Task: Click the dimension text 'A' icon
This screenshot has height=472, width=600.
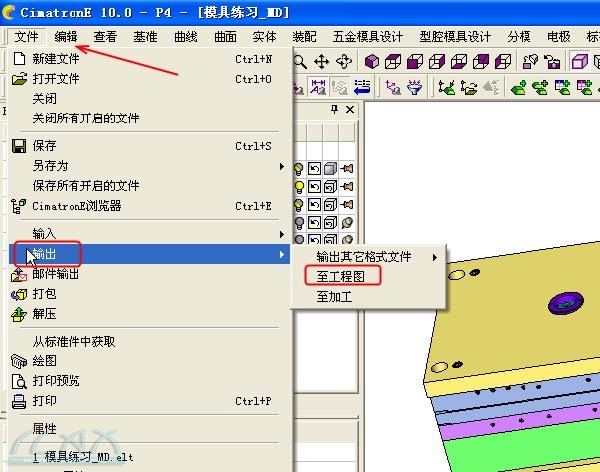Action: click(x=318, y=87)
